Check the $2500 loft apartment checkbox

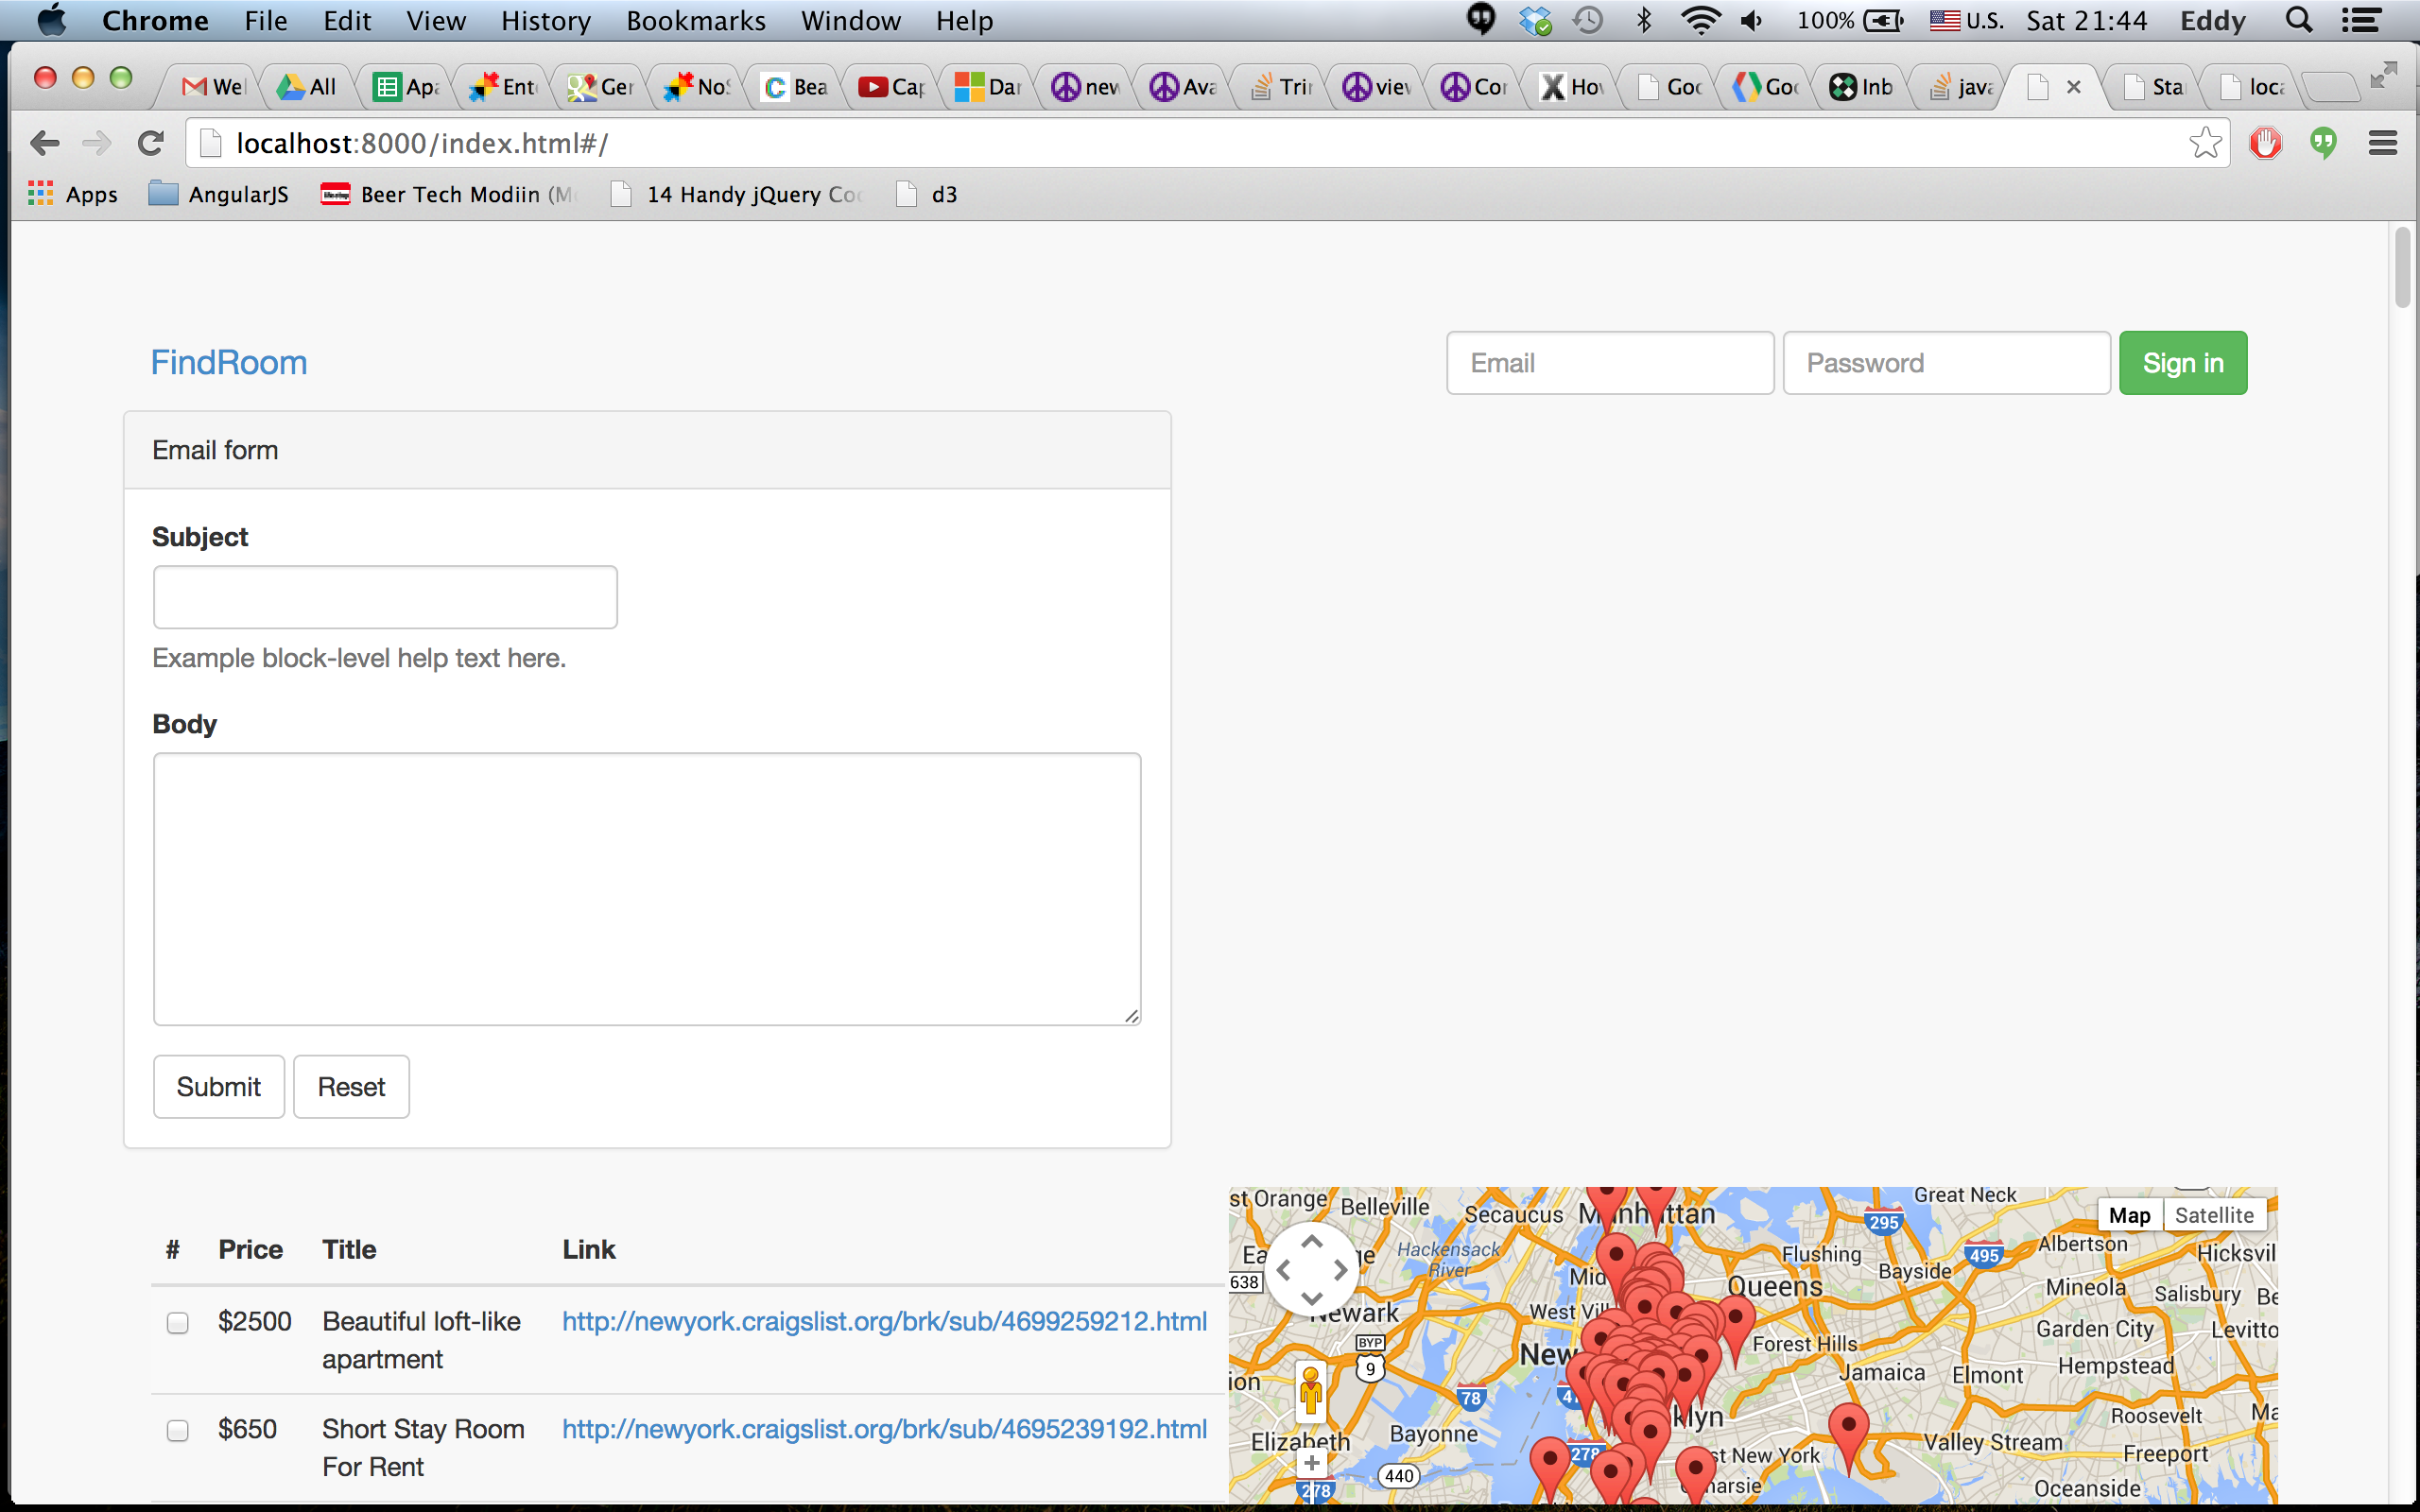tap(178, 1323)
